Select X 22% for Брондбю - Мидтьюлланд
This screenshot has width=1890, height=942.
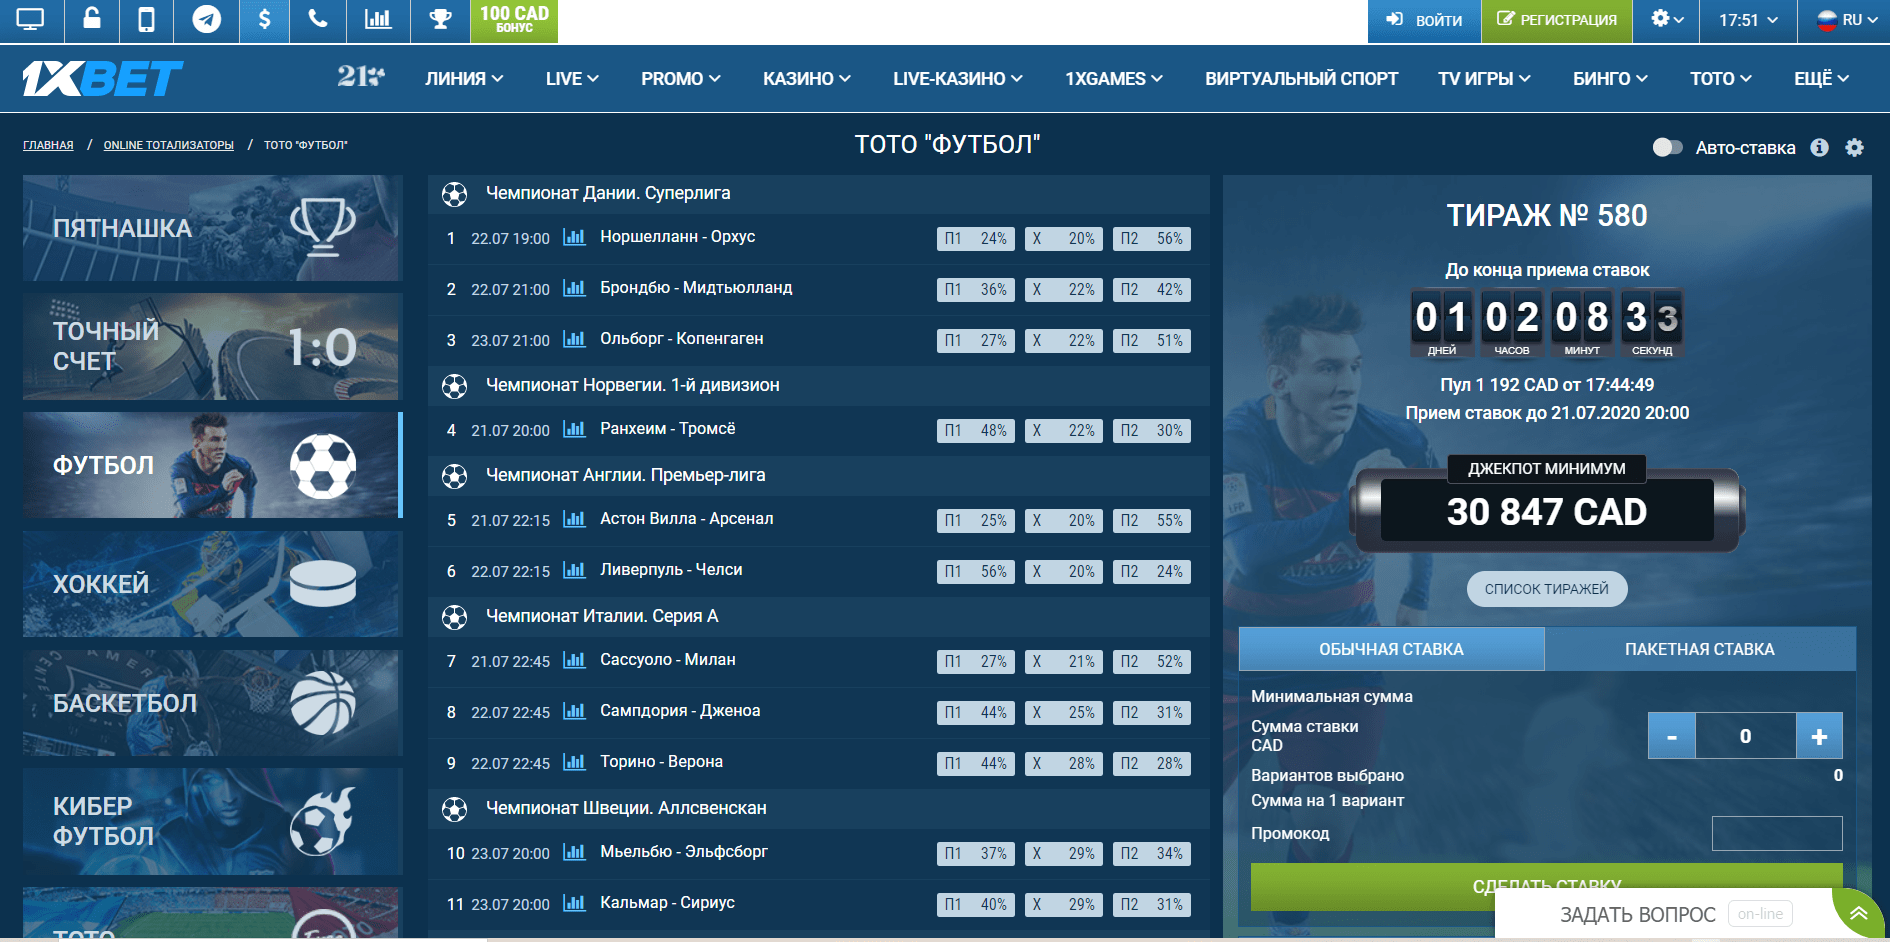tap(1063, 290)
